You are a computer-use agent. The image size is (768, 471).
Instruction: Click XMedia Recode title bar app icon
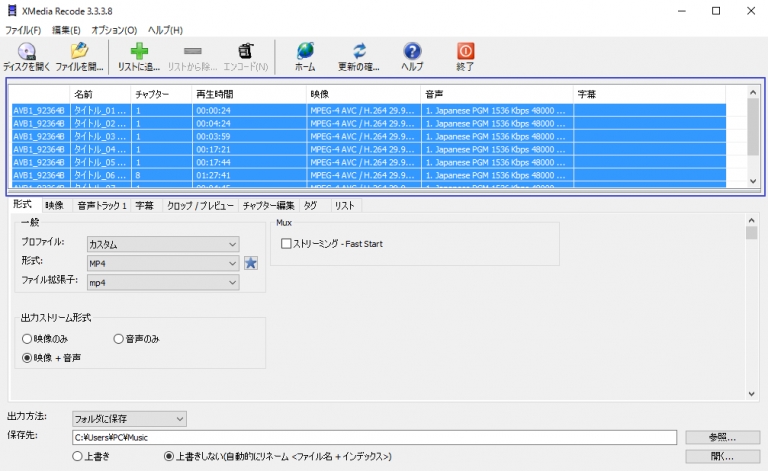tap(12, 11)
